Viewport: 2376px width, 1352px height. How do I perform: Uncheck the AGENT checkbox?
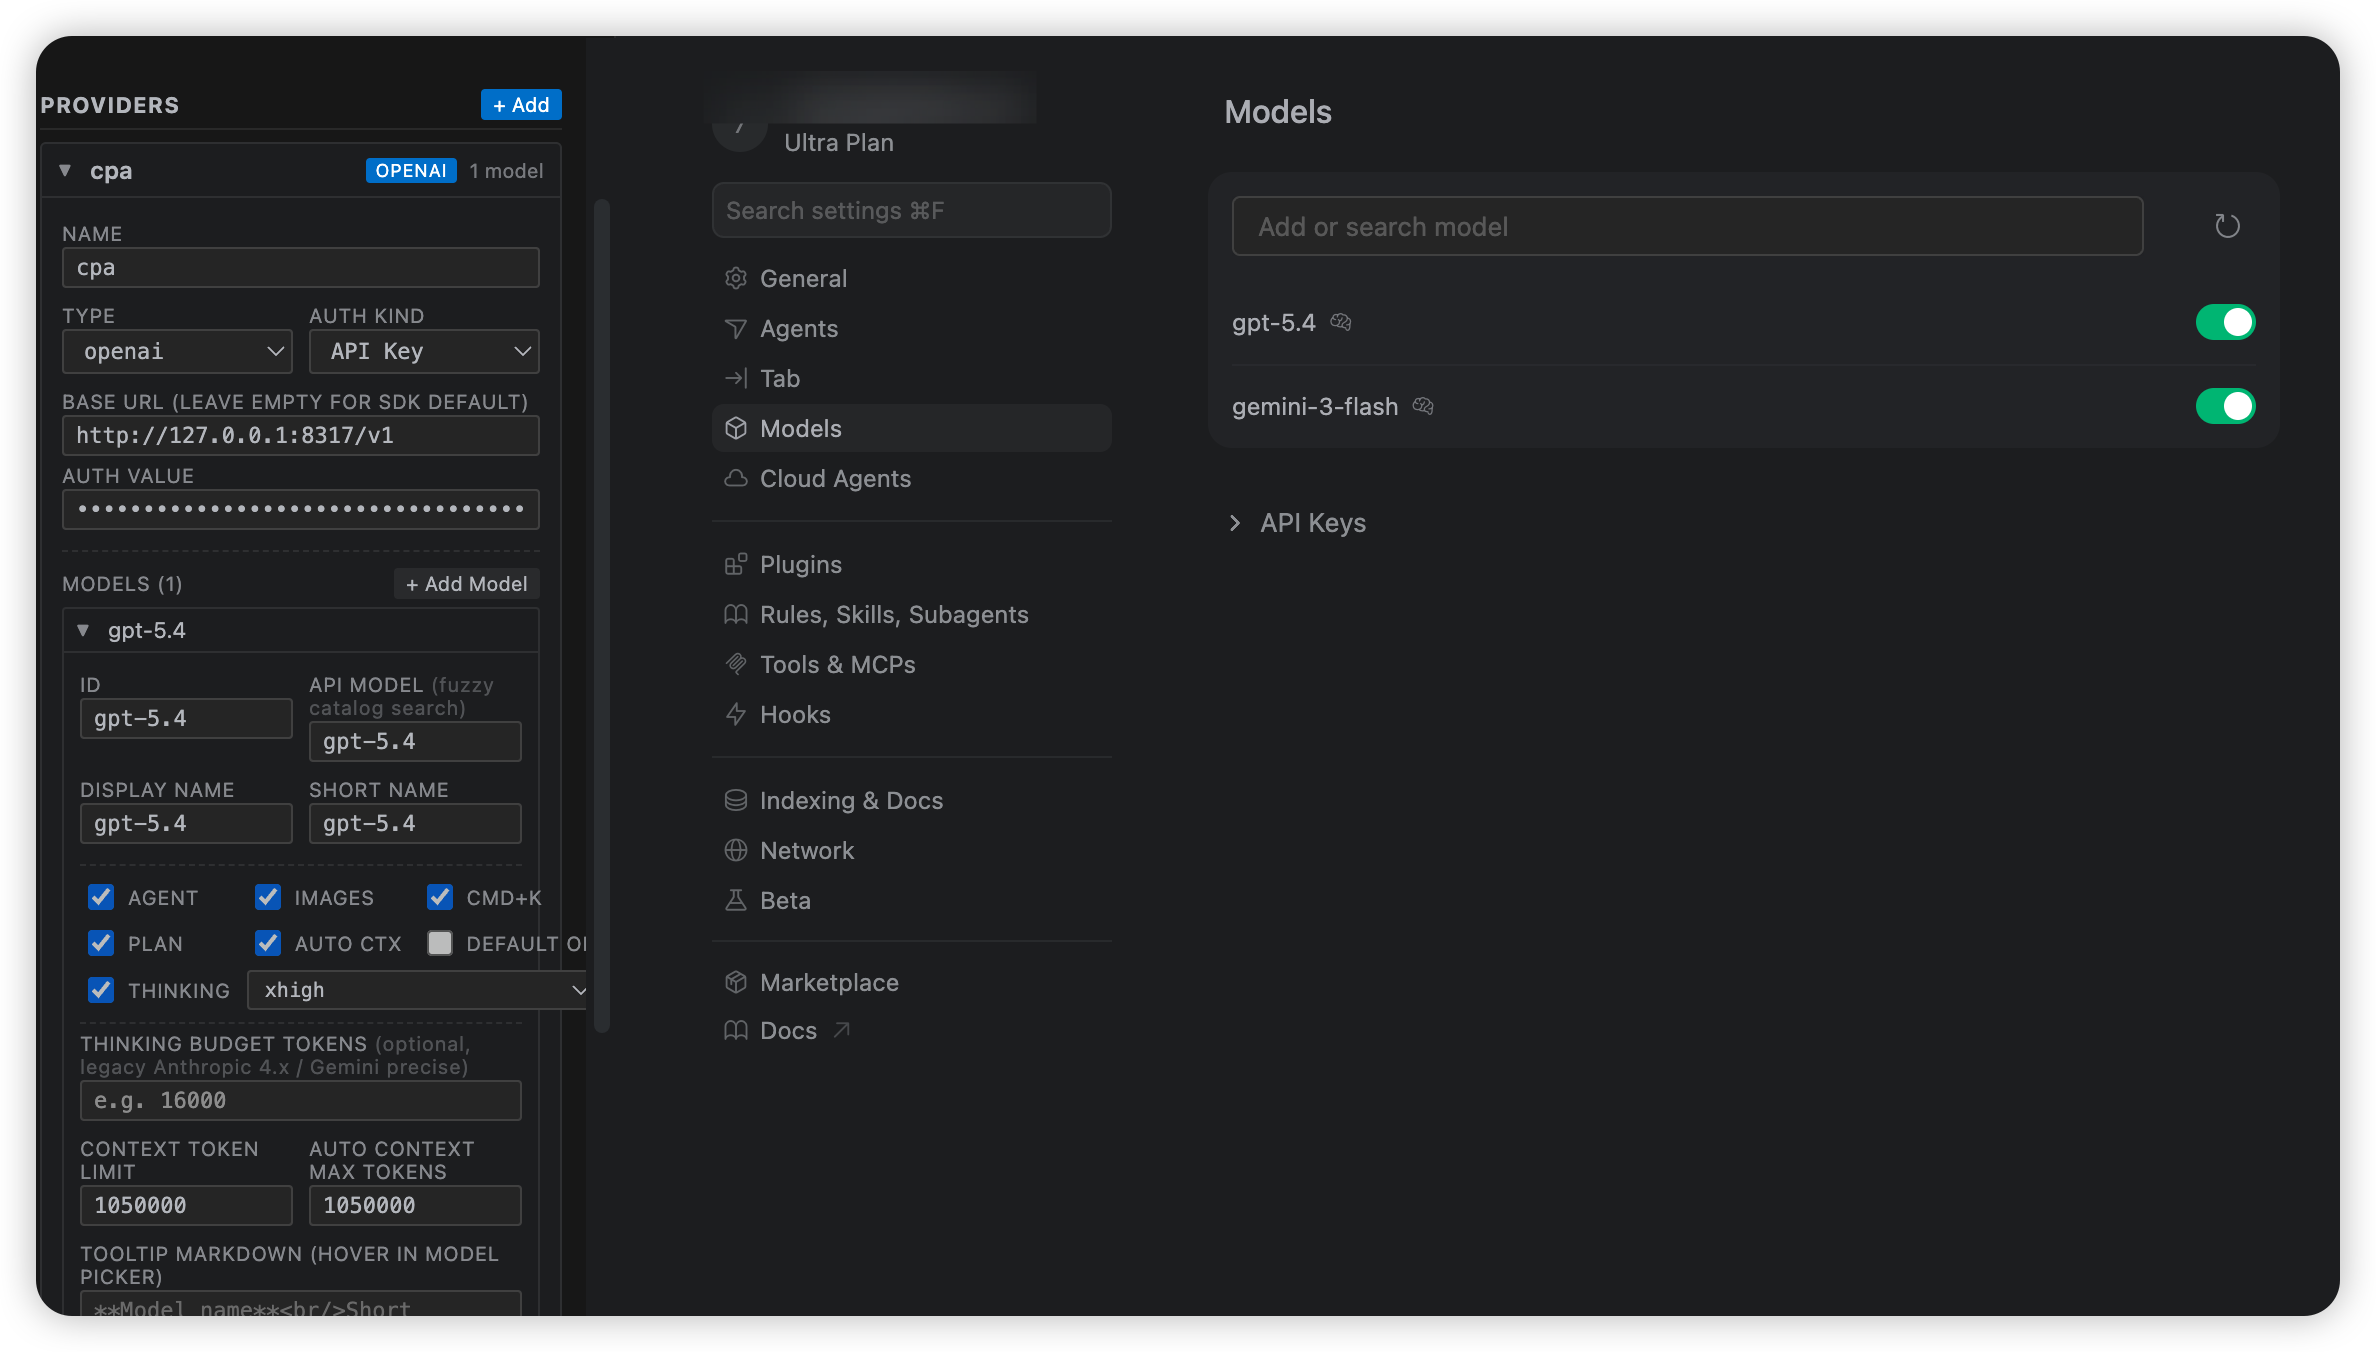tap(101, 897)
